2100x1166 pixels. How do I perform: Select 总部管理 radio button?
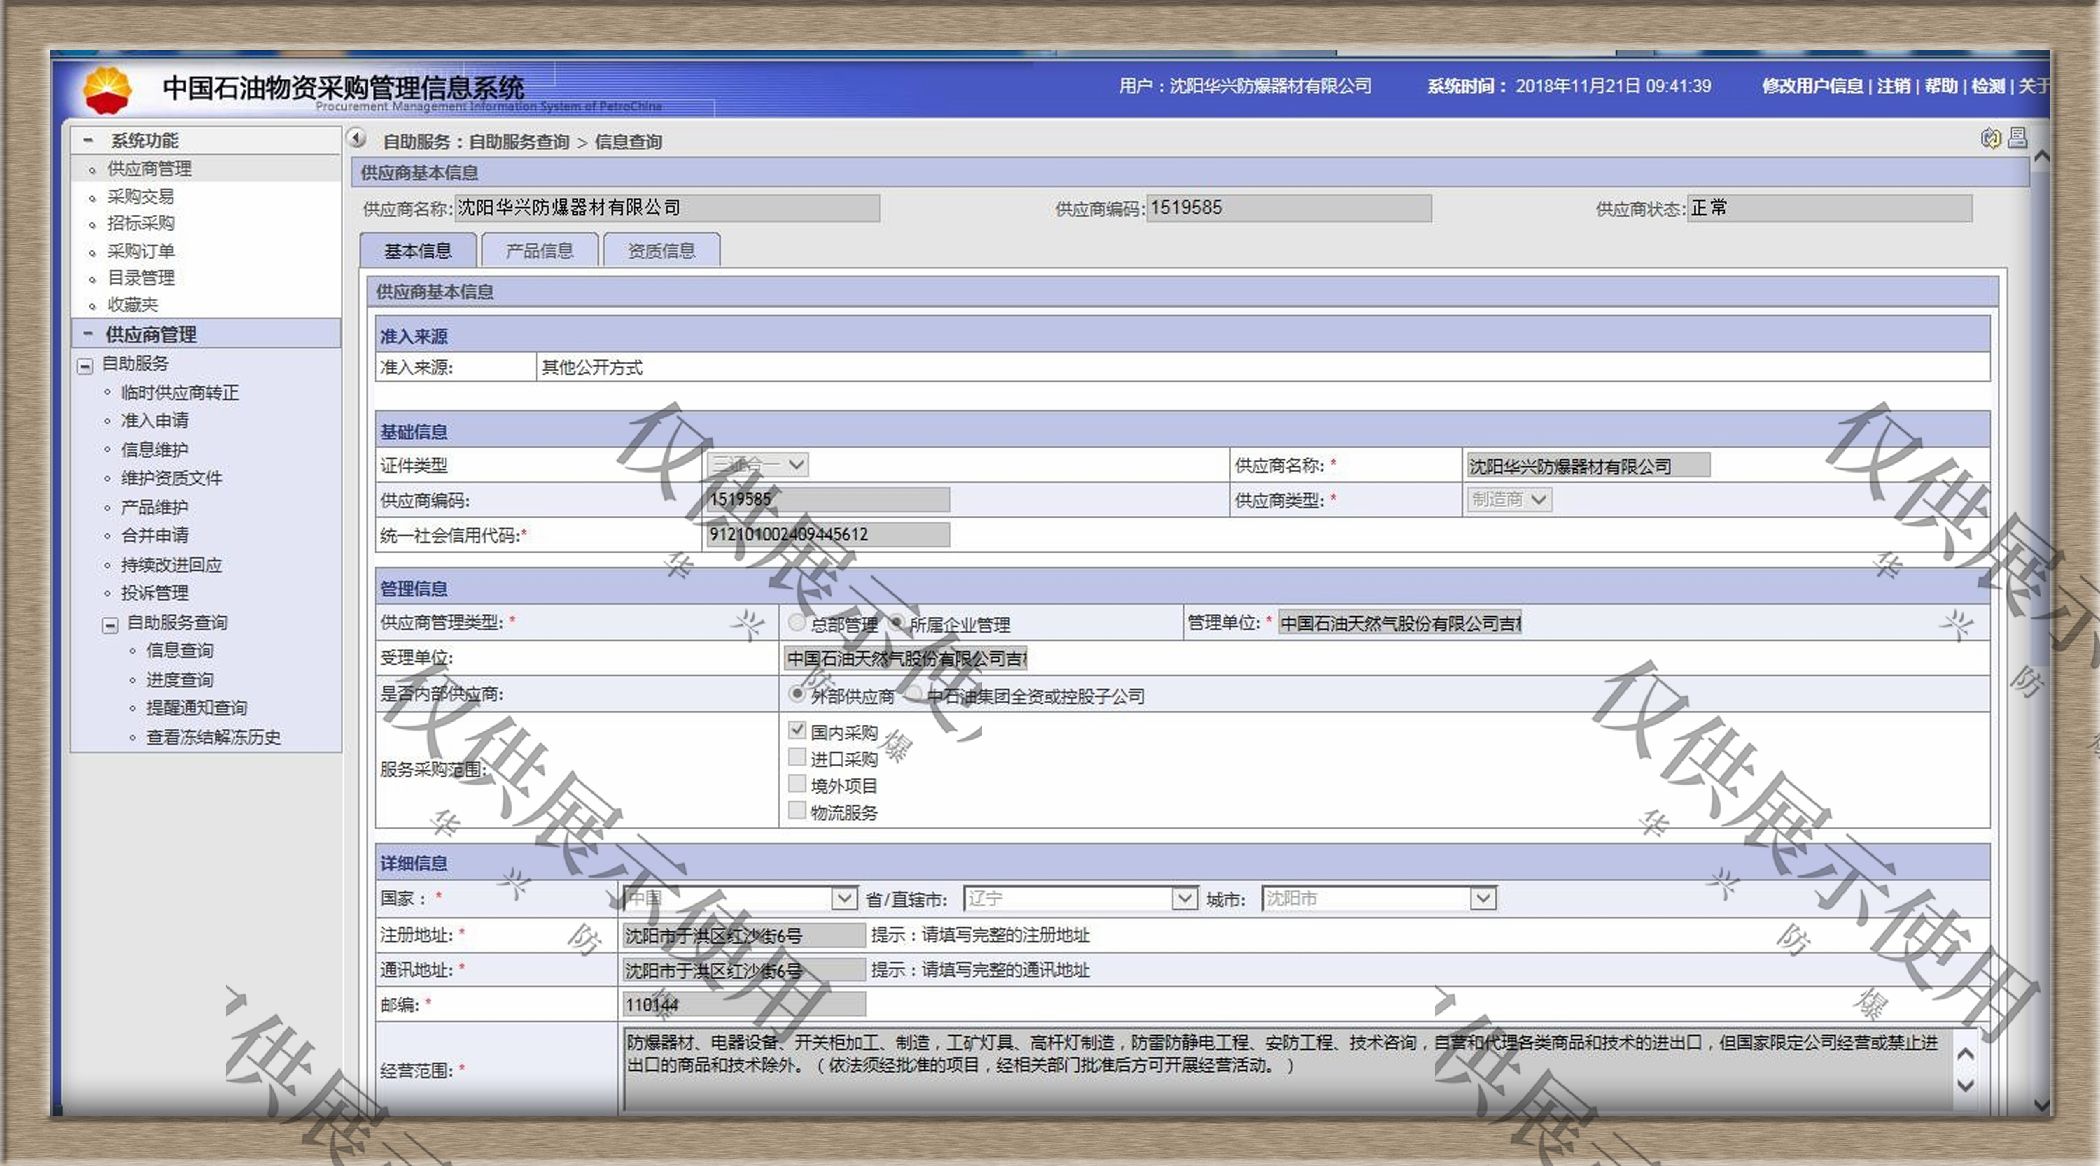(x=797, y=623)
